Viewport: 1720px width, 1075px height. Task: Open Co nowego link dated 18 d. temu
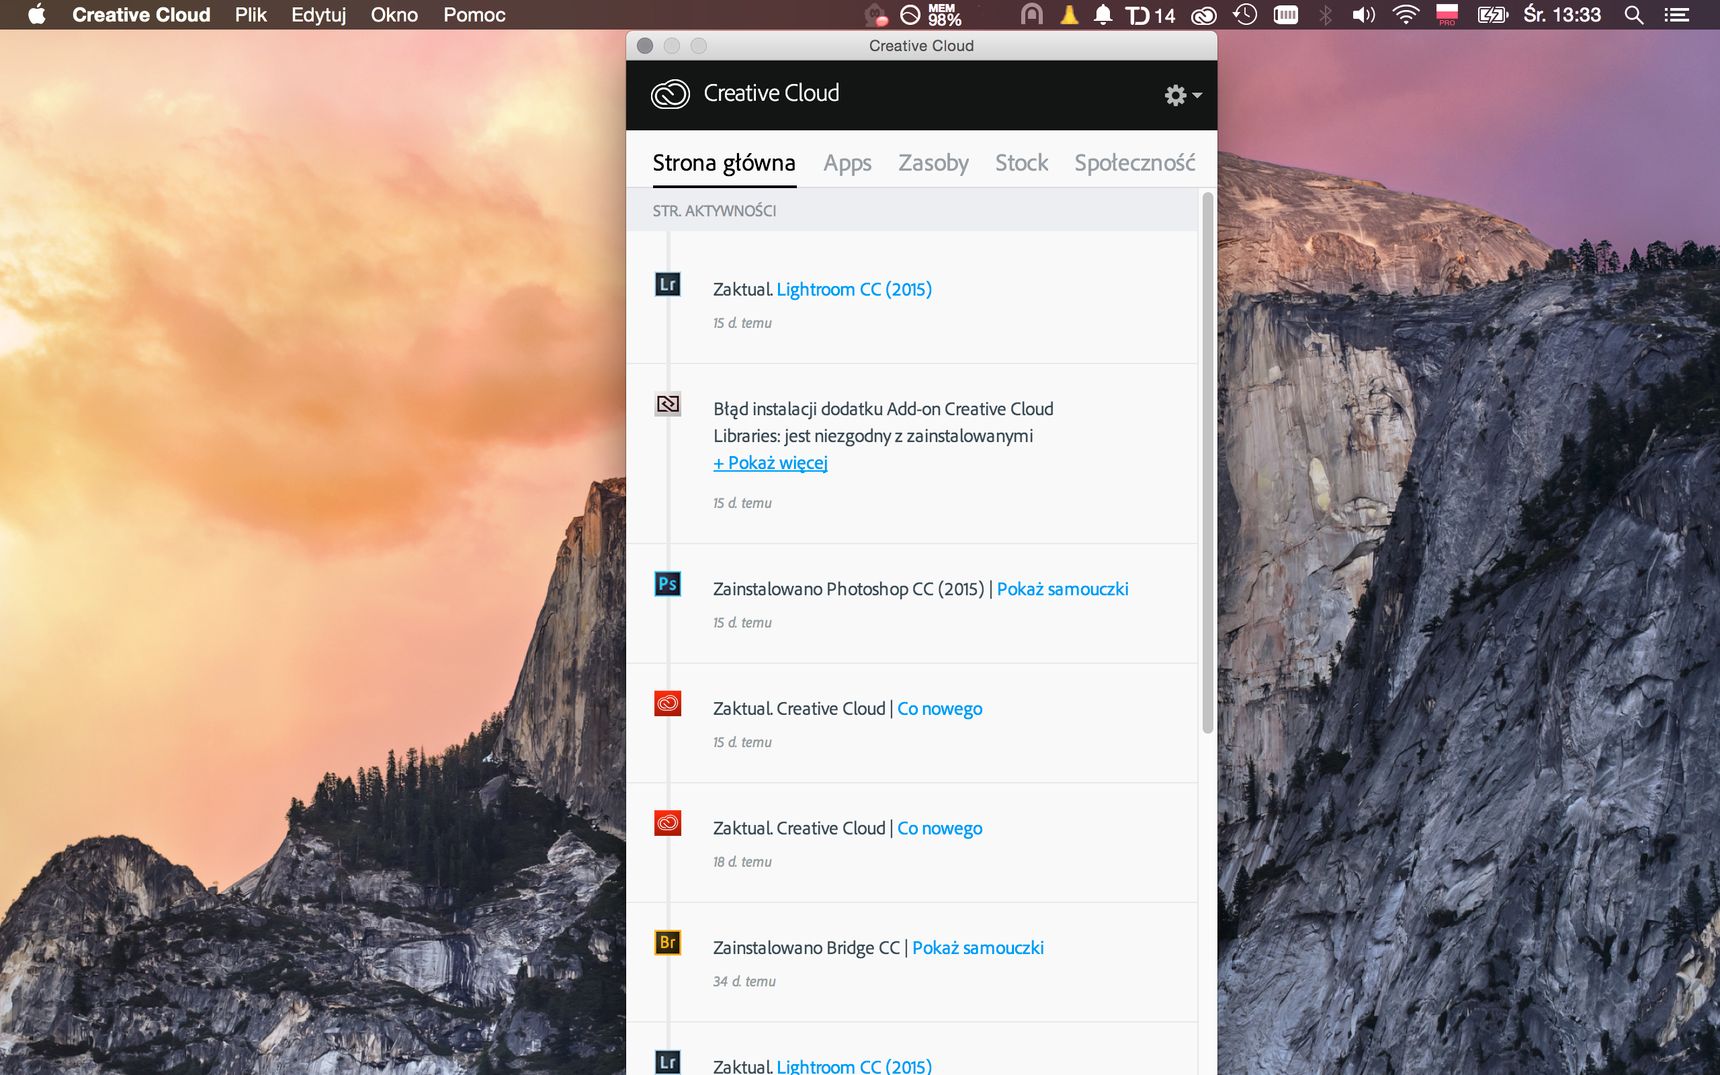tap(939, 828)
